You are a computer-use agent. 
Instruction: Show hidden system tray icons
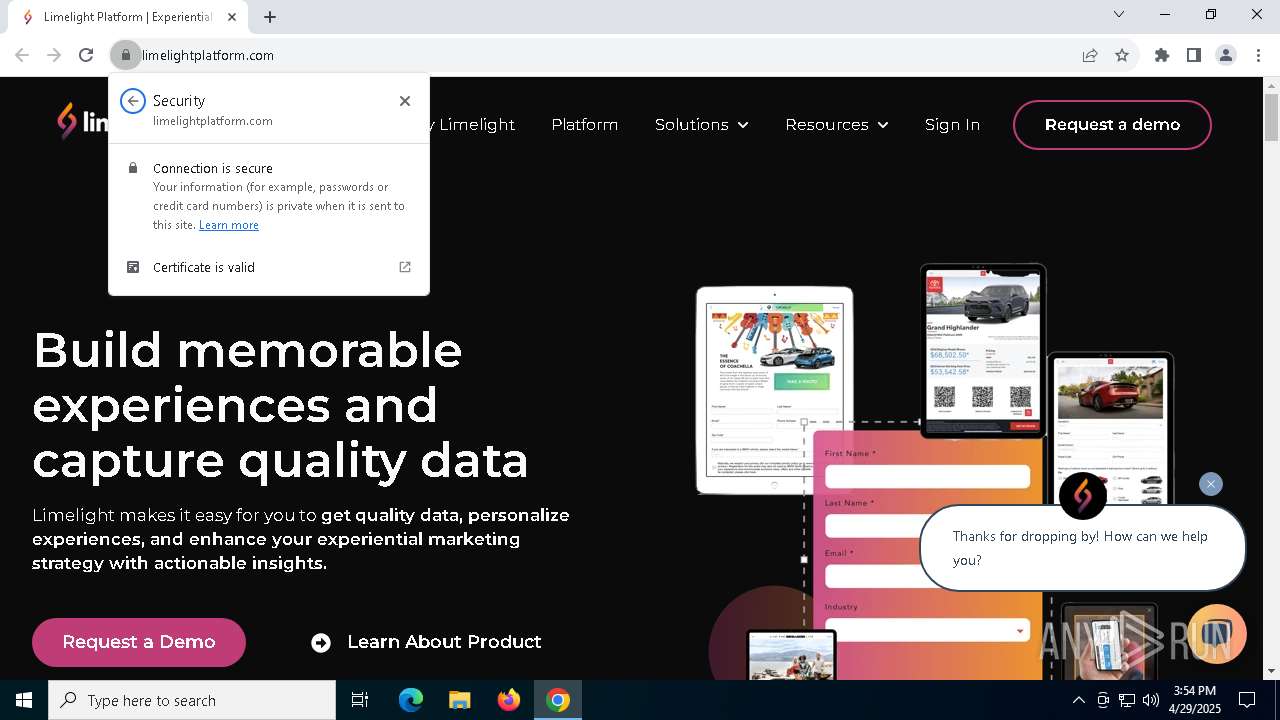click(1079, 700)
